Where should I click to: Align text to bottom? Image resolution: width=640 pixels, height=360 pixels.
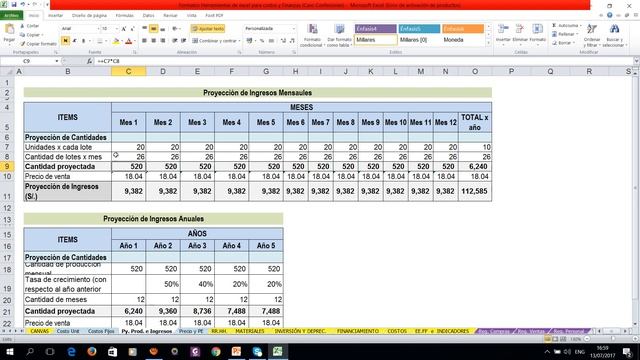point(162,29)
